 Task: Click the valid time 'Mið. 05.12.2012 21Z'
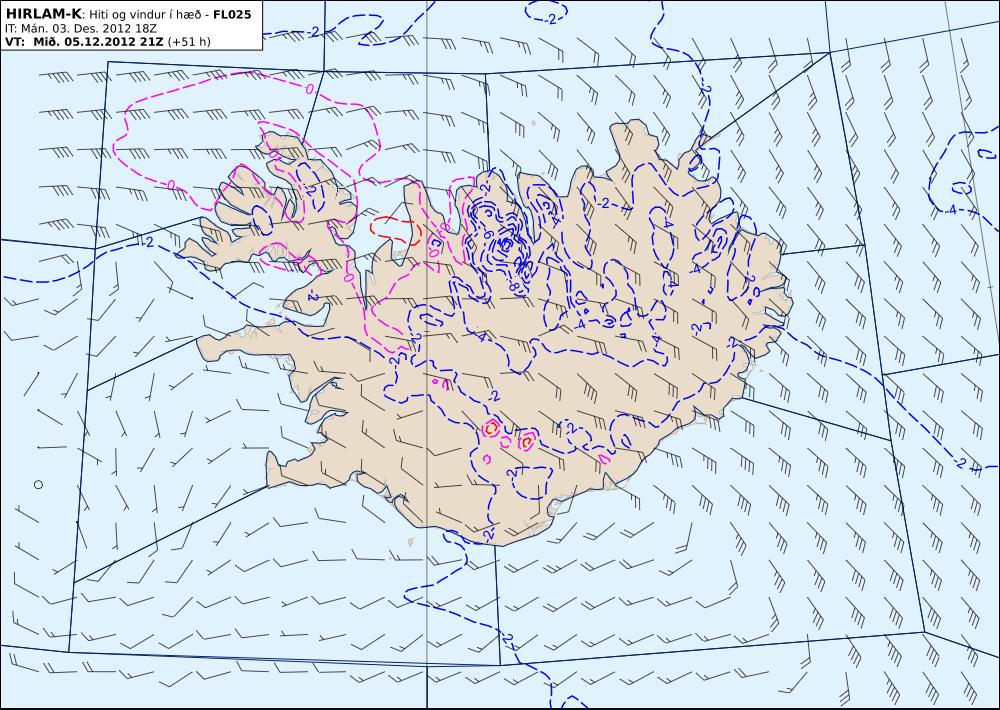[98, 41]
